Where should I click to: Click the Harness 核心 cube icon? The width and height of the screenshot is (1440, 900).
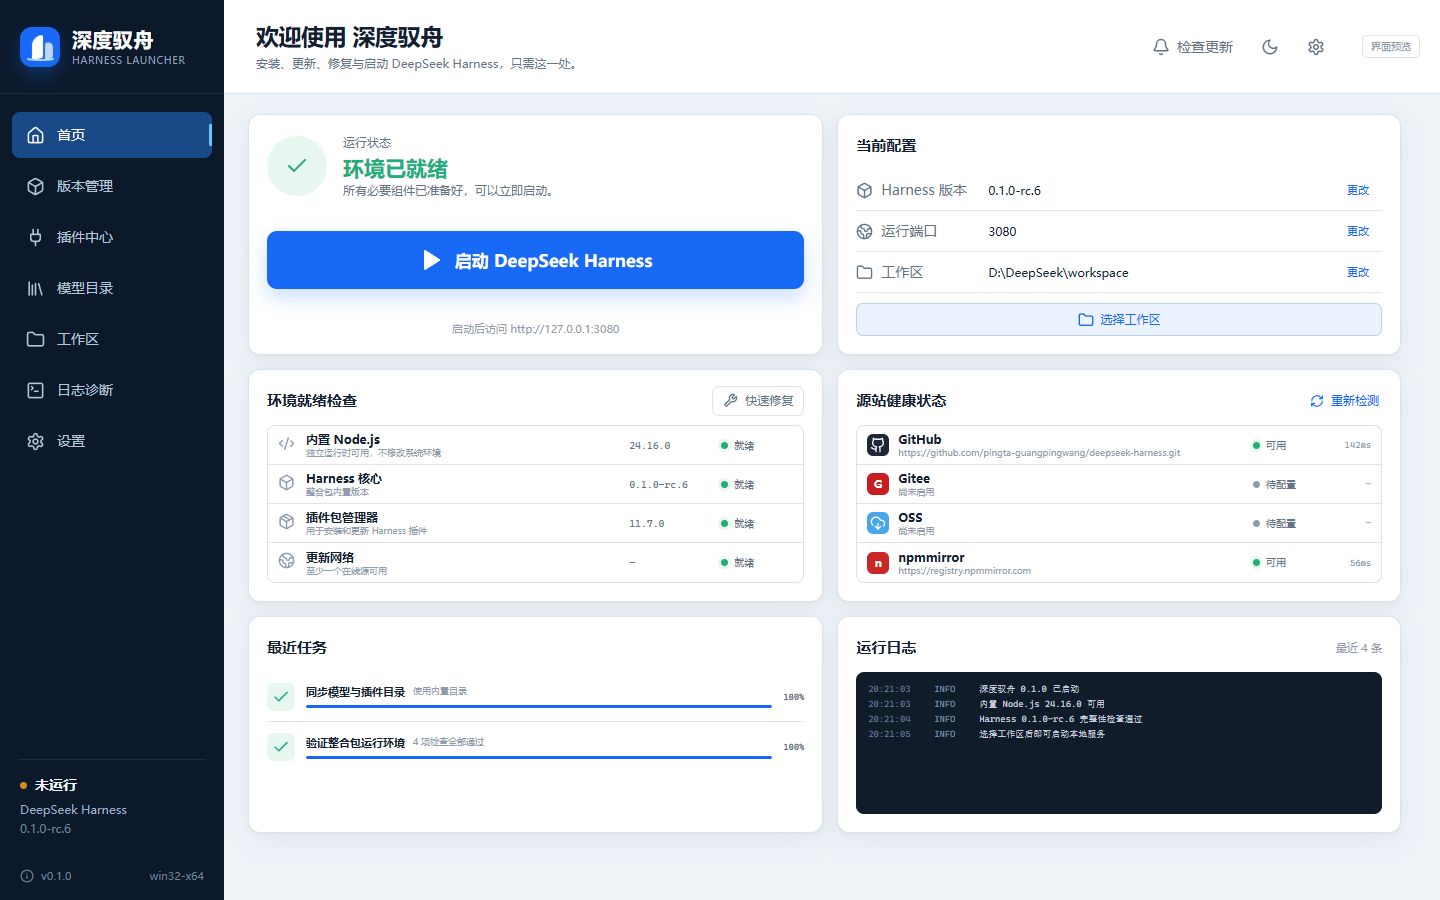point(287,483)
